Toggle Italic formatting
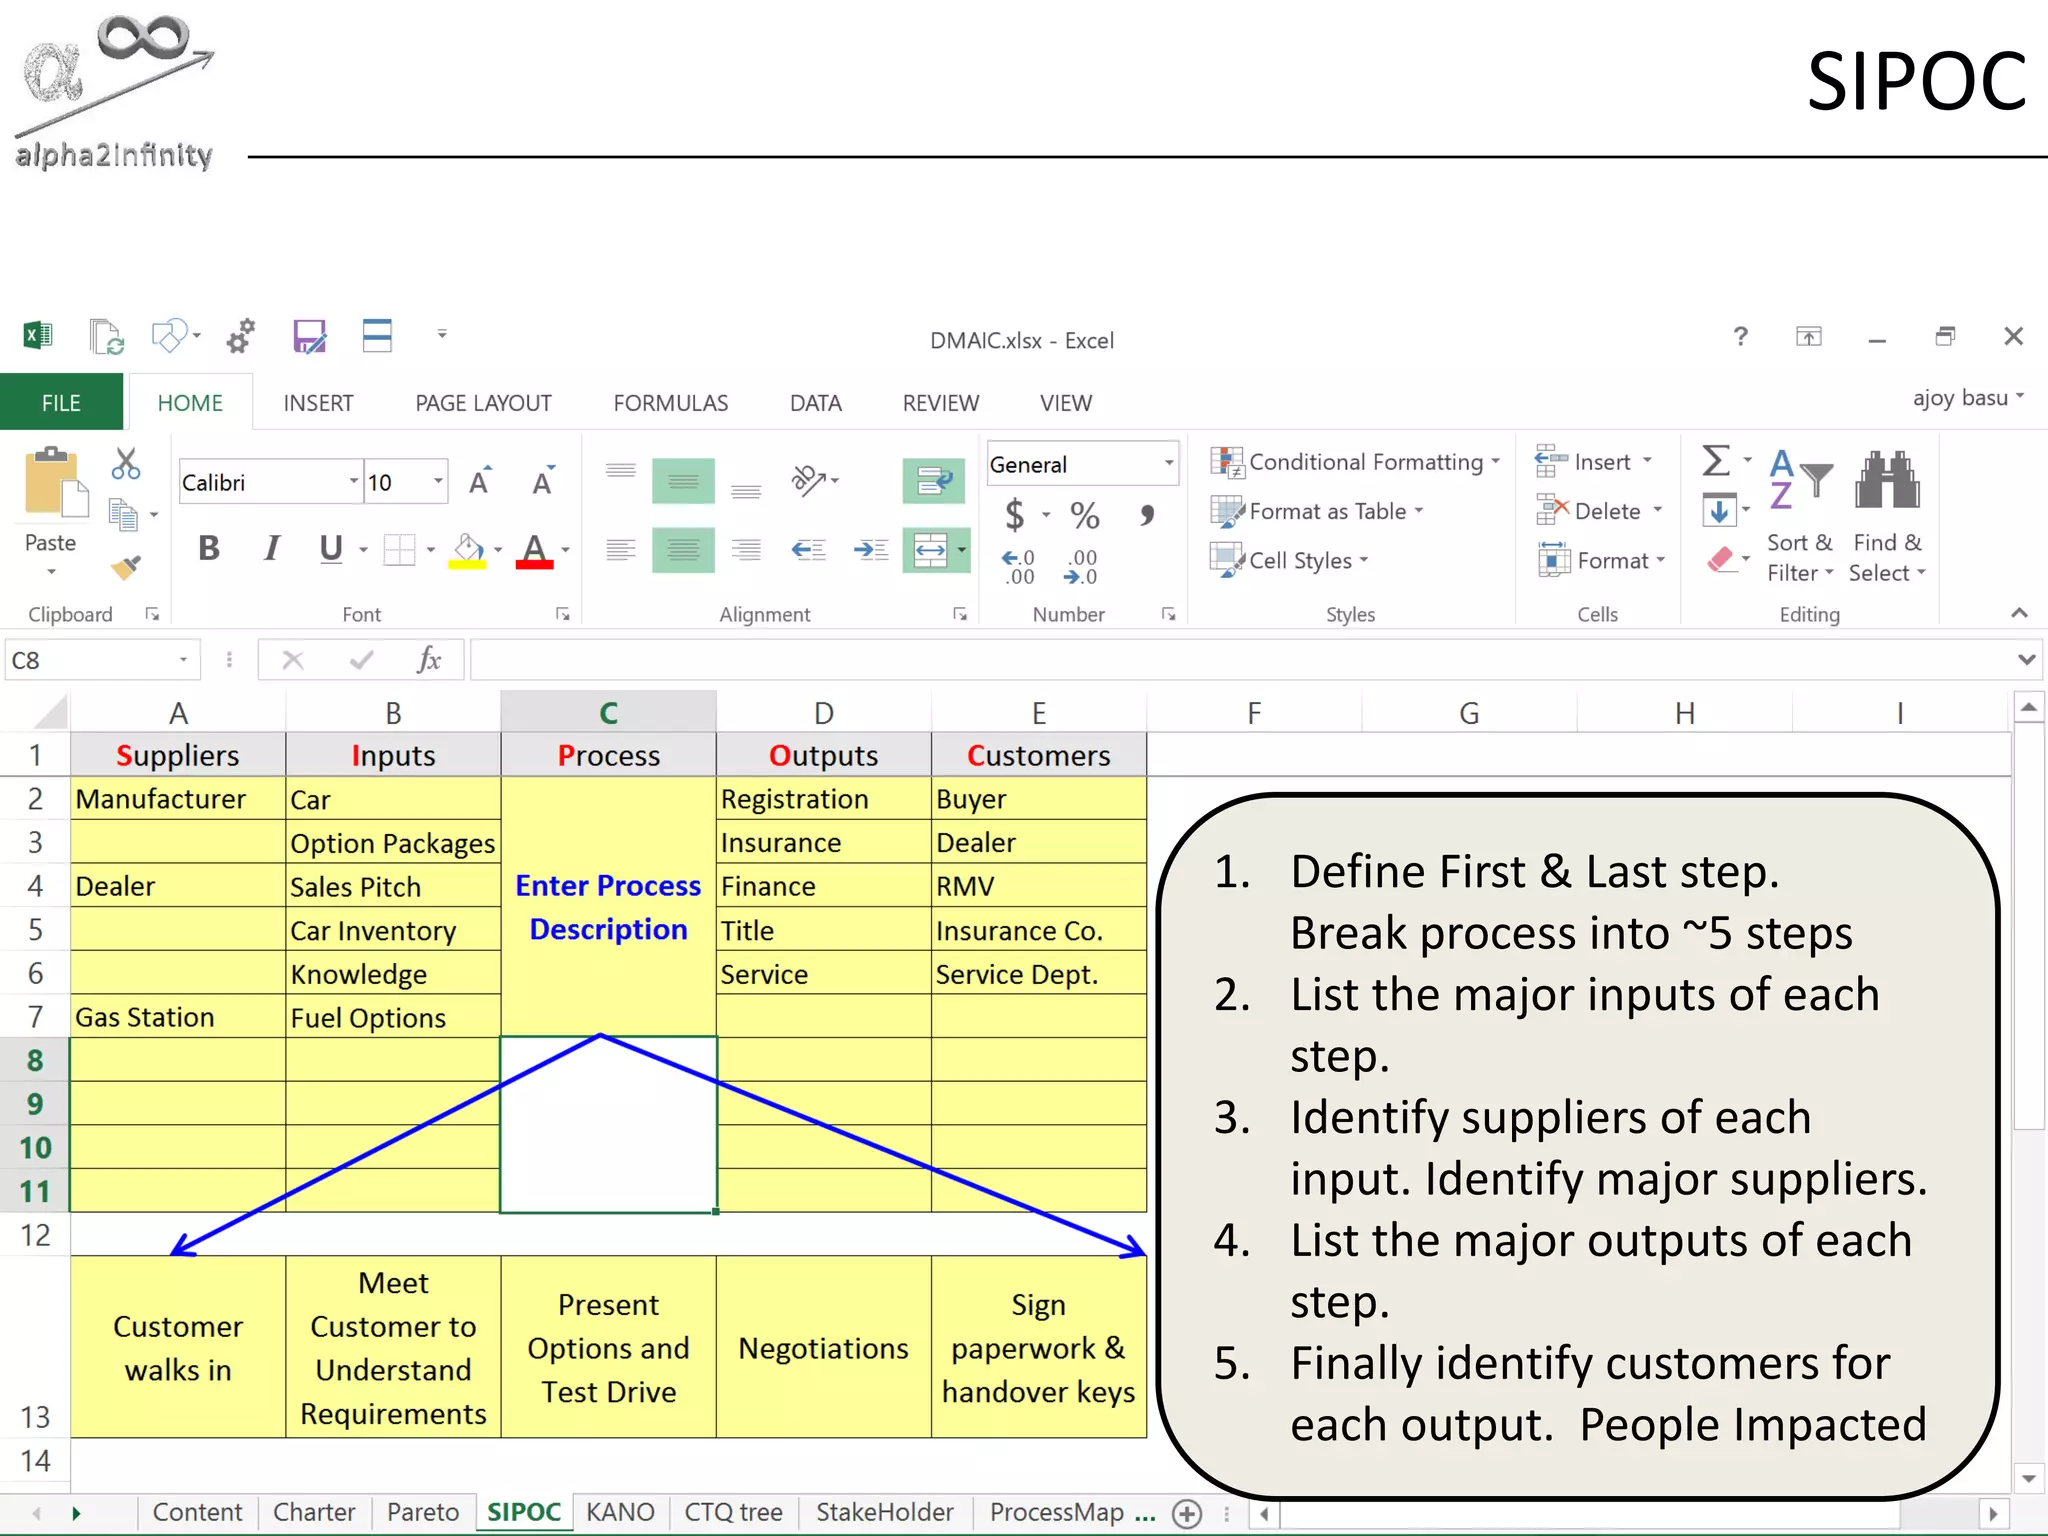 271,548
